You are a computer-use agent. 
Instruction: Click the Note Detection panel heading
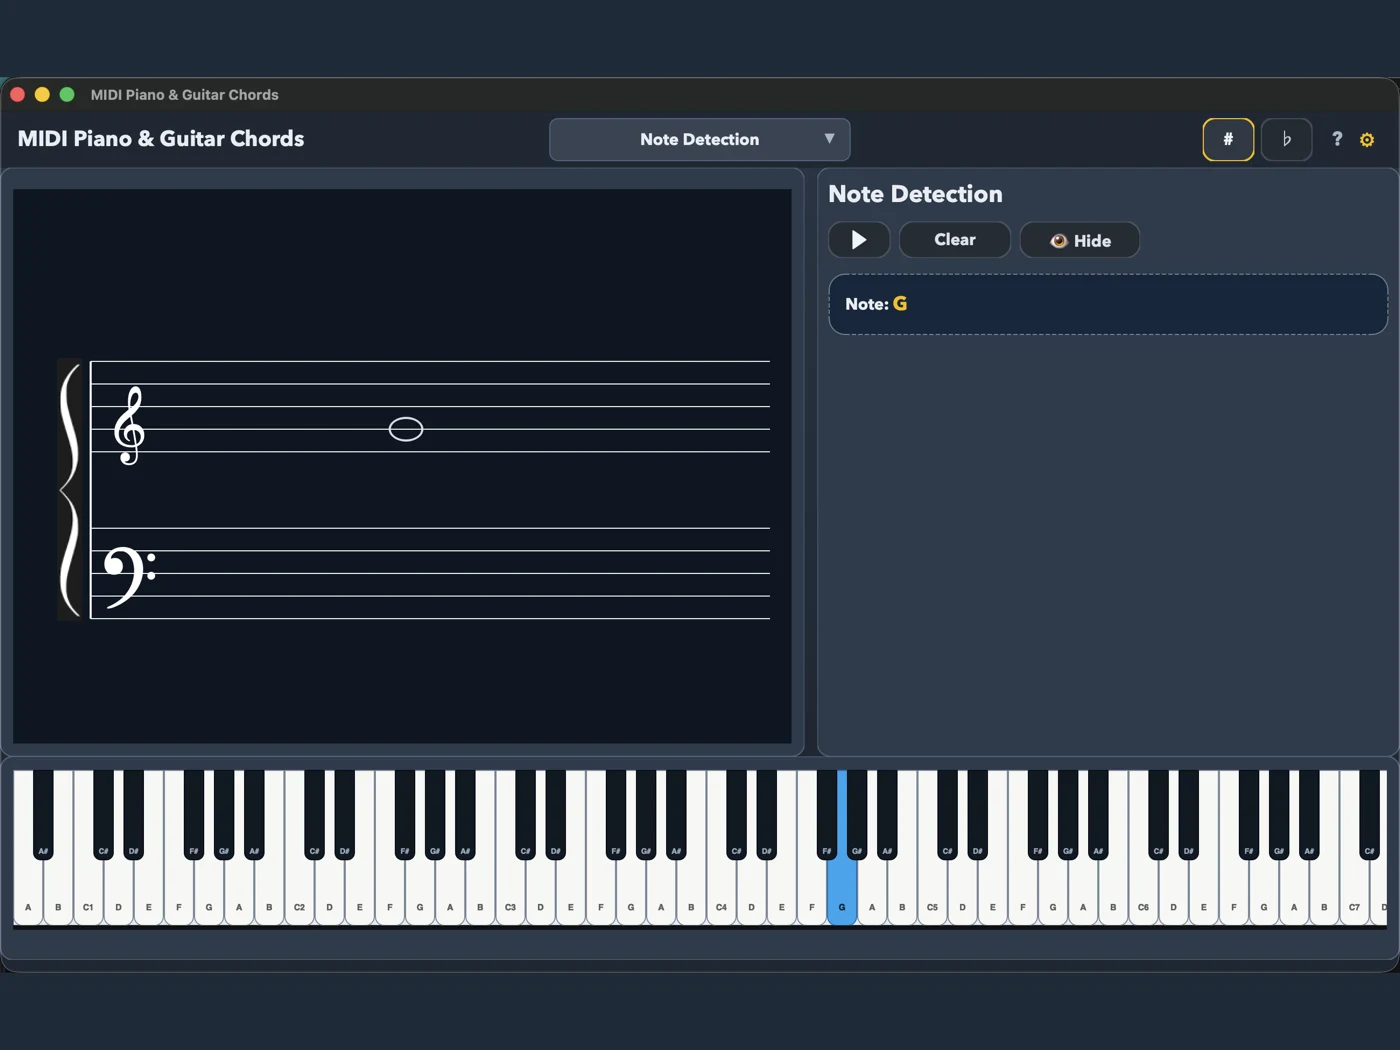pos(915,194)
